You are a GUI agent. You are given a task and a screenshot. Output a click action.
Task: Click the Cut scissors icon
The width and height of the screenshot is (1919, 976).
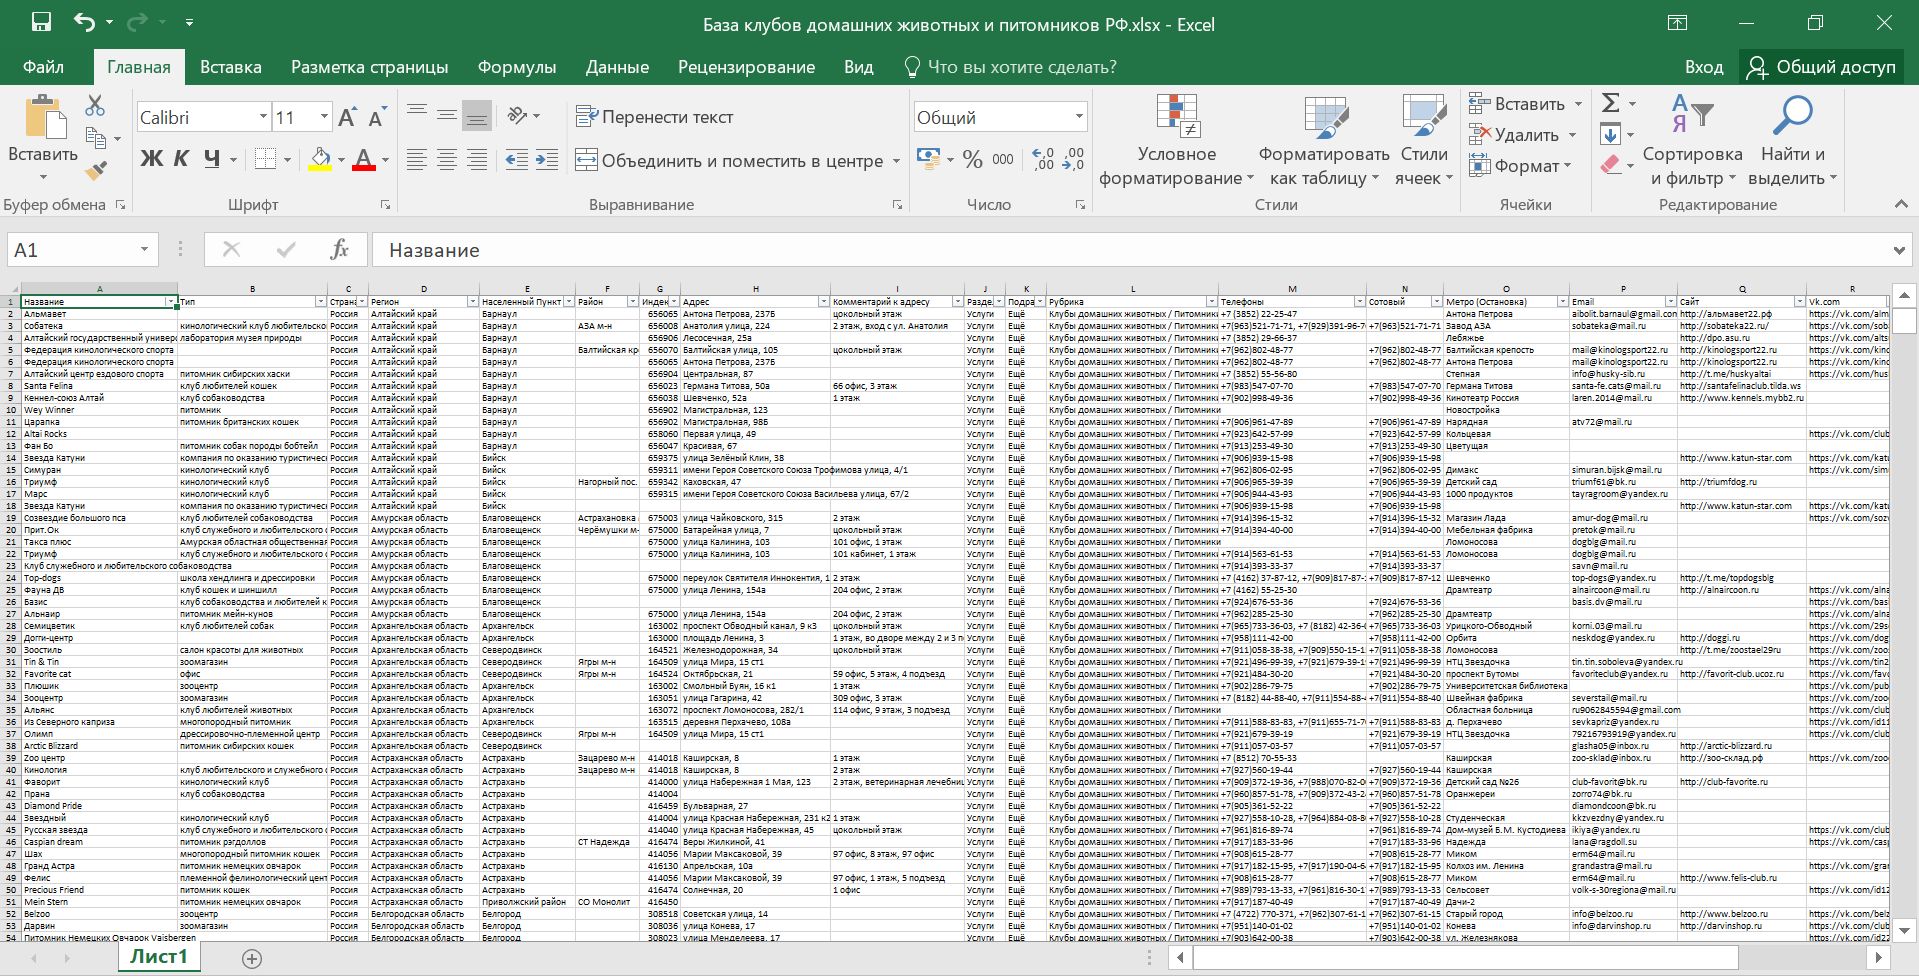tap(95, 105)
